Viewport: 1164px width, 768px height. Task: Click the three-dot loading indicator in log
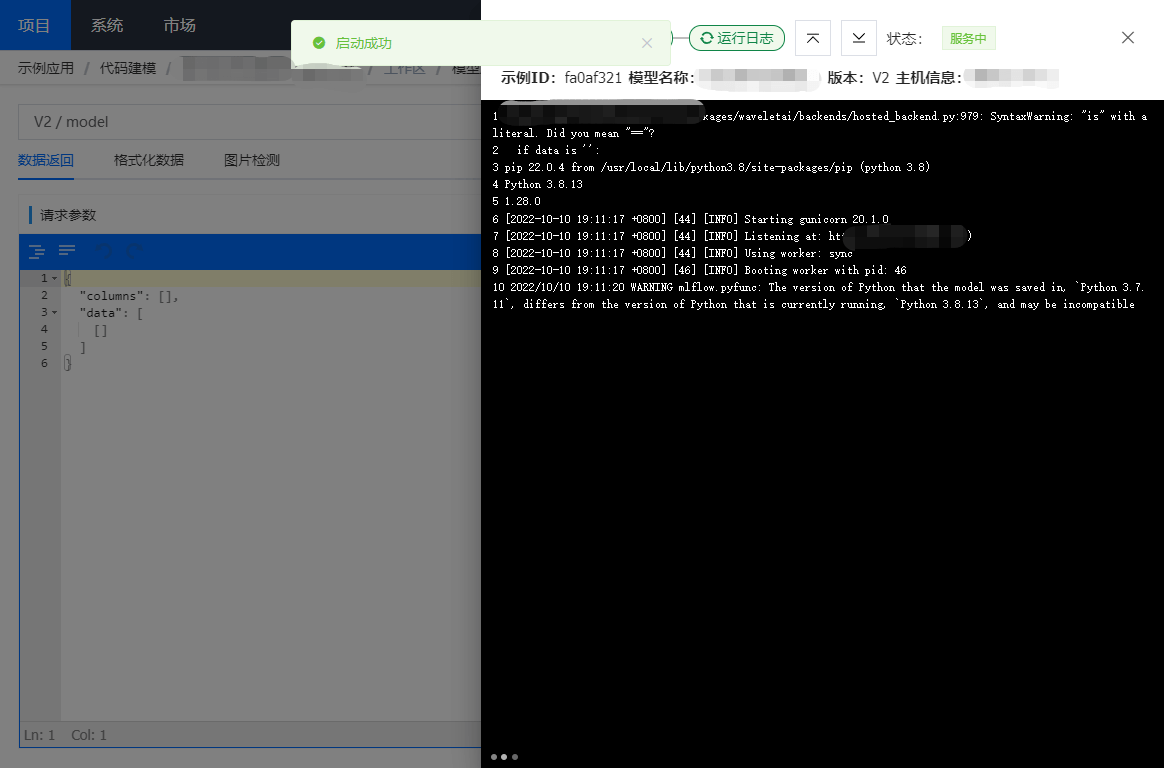504,757
